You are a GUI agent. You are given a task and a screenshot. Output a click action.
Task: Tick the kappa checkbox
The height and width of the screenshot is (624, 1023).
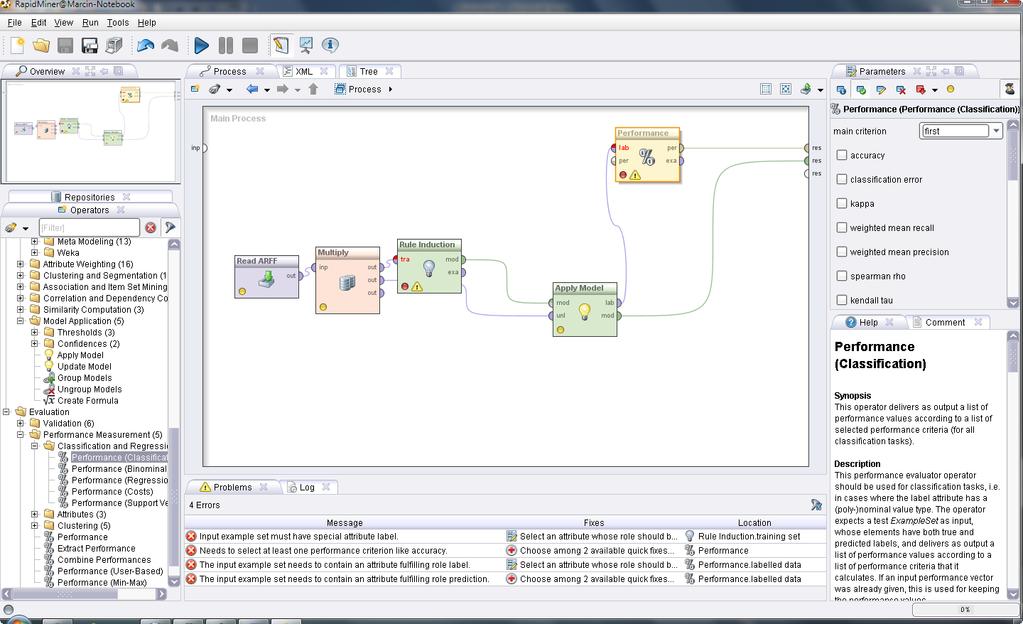[842, 204]
